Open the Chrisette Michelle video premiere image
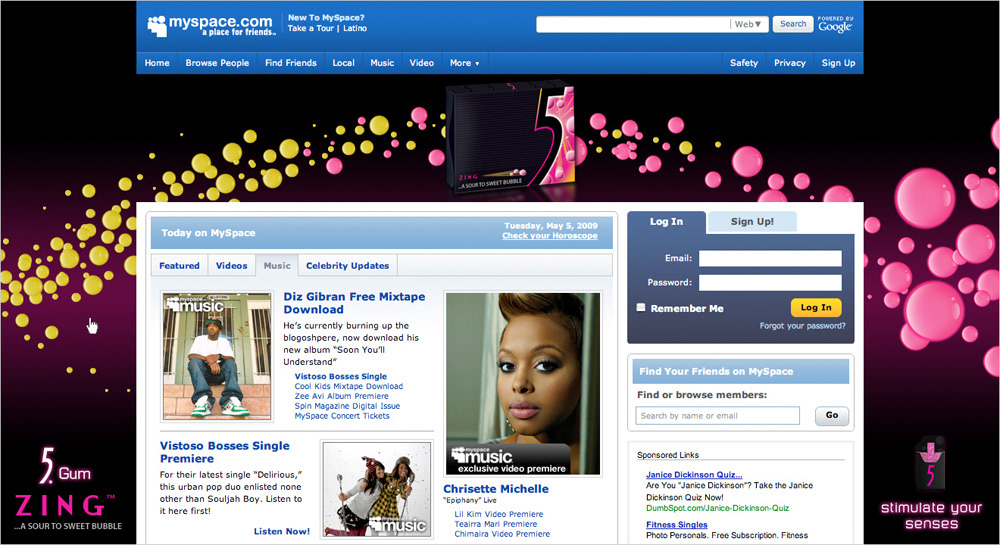The height and width of the screenshot is (545, 1000). click(523, 384)
